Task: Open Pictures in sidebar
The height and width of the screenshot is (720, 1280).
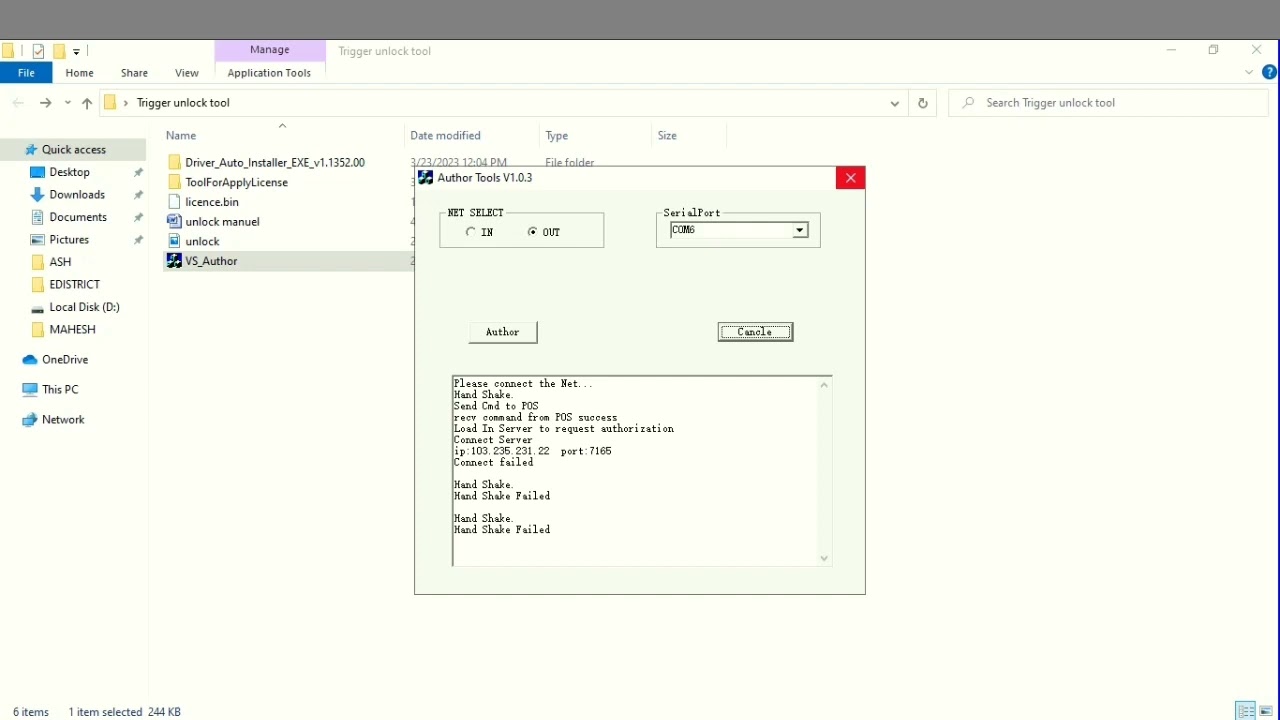Action: pos(69,240)
